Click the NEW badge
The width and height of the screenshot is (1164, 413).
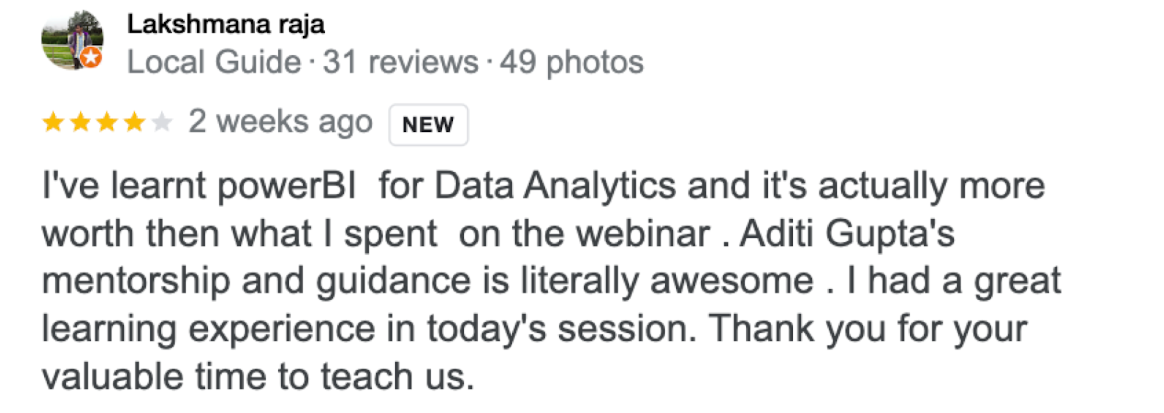pyautogui.click(x=428, y=125)
